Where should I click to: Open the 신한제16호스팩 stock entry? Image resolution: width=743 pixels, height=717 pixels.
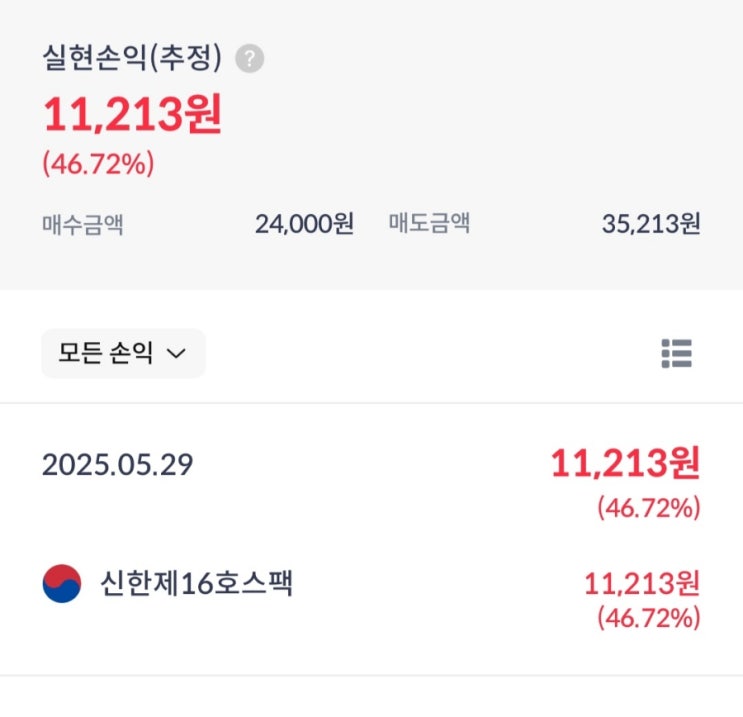[x=196, y=582]
